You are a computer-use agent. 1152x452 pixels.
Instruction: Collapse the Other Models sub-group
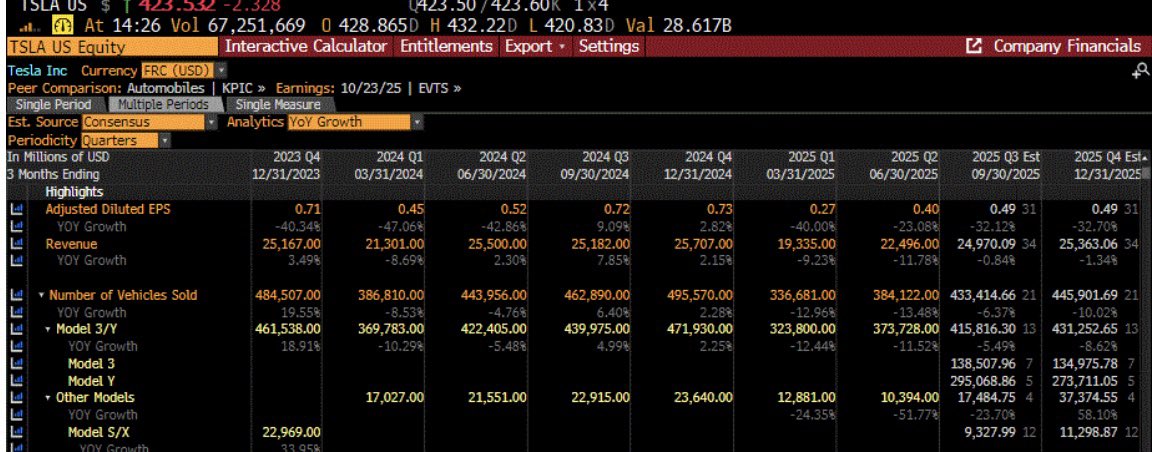[48, 398]
